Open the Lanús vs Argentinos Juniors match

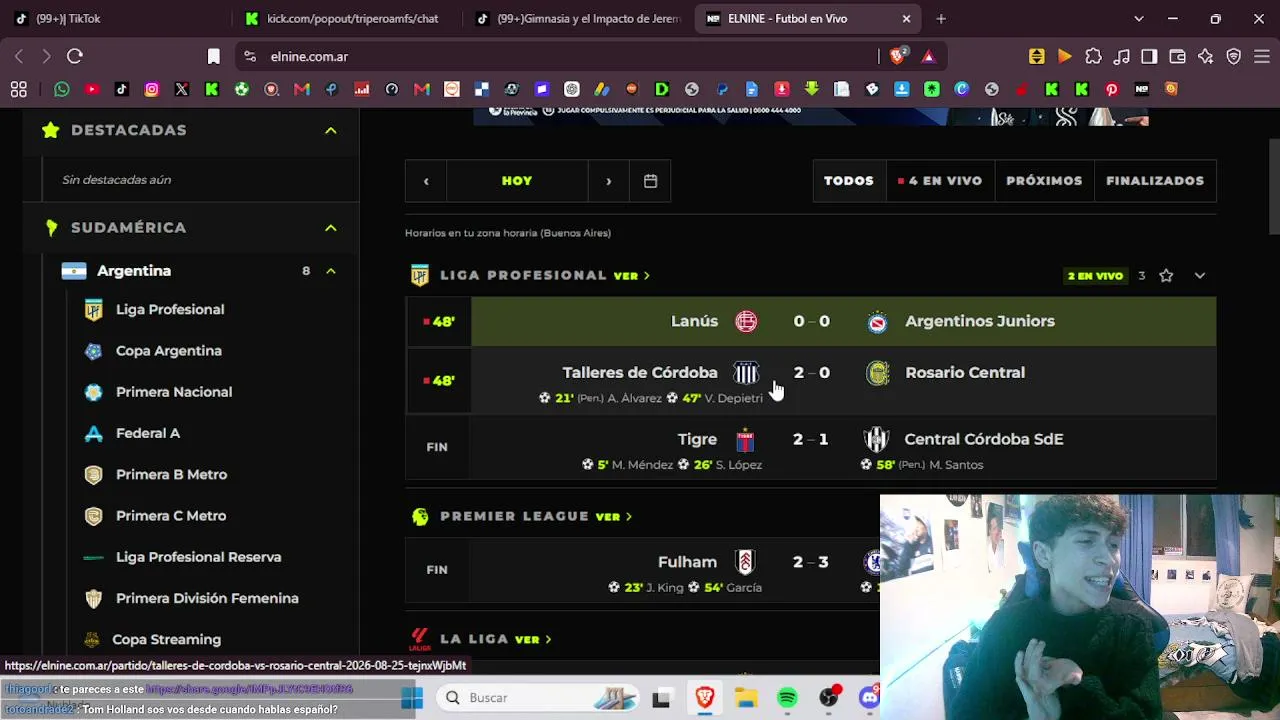click(811, 321)
